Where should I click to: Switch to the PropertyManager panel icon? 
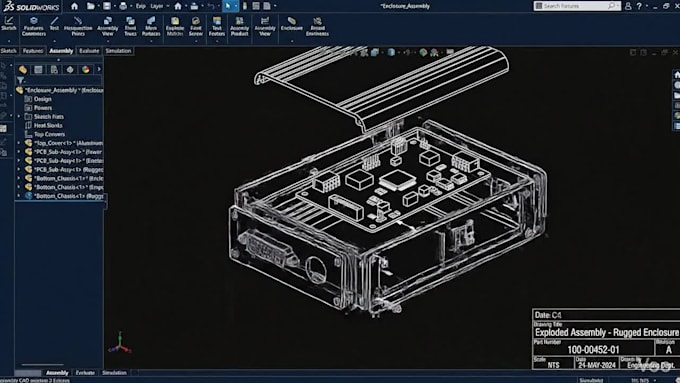pyautogui.click(x=38, y=69)
